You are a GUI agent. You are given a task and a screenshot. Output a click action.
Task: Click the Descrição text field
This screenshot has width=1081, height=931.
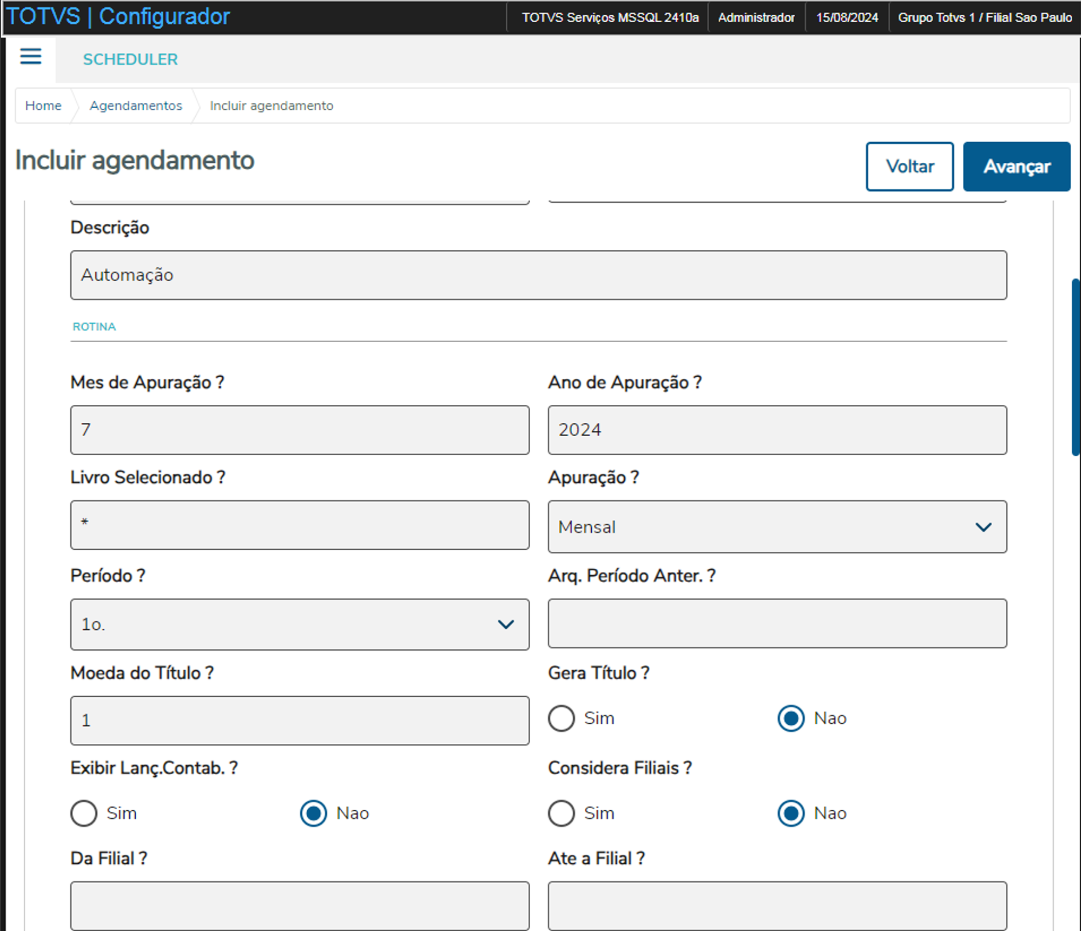coord(538,275)
